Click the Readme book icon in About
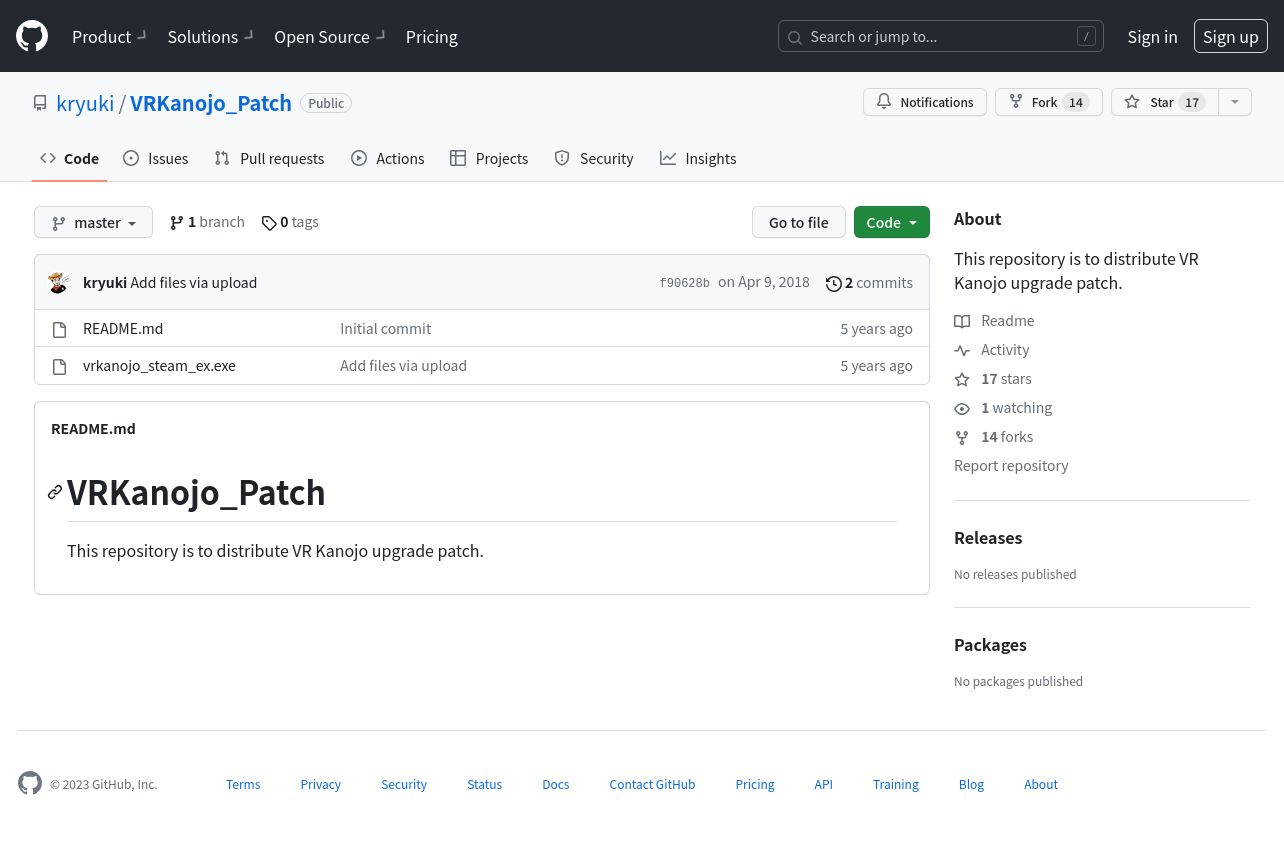Screen dimensions: 1284x845 [x=962, y=321]
